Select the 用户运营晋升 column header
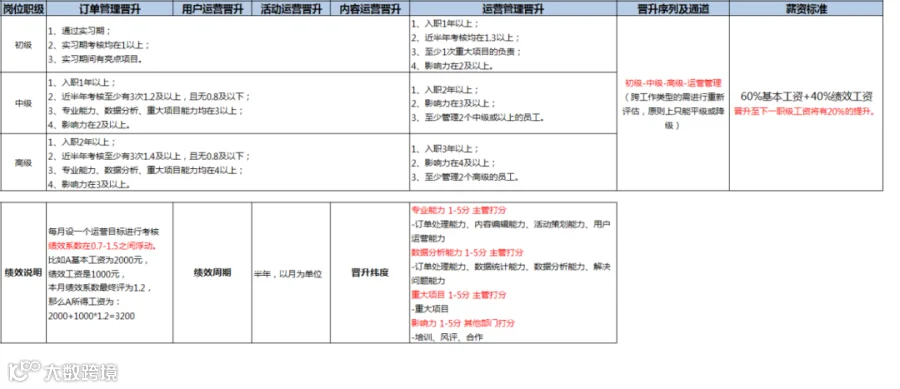Viewport: 900px width, 389px height. 212,9
